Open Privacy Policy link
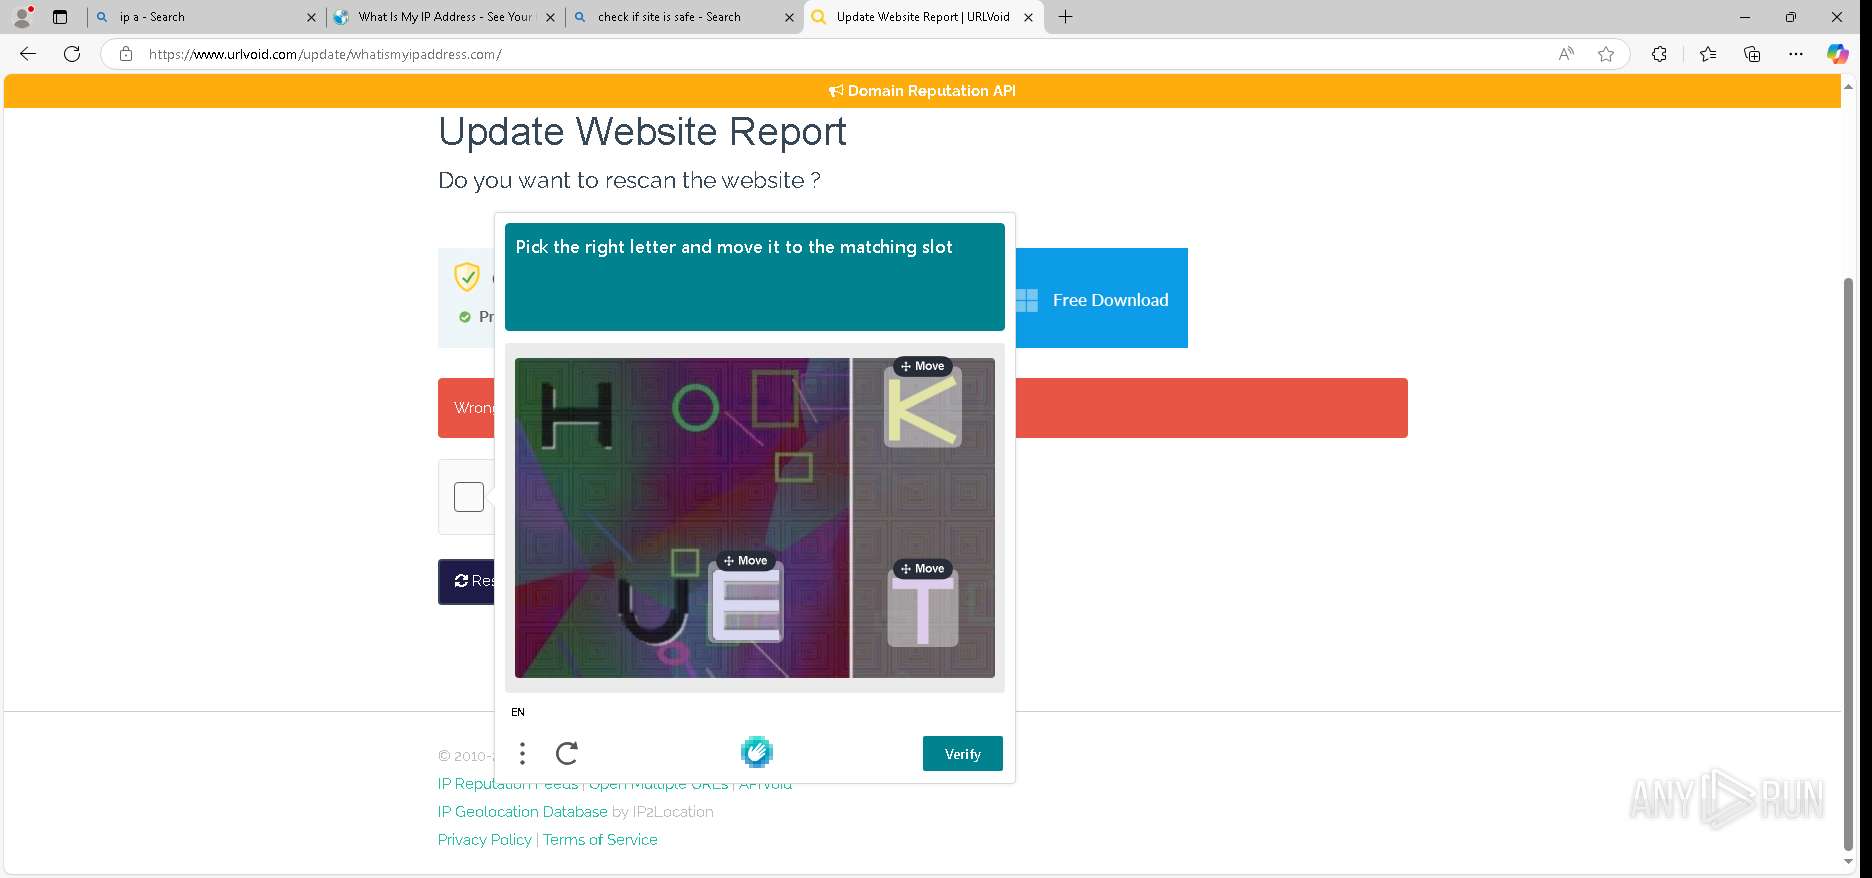This screenshot has height=878, width=1872. click(485, 840)
